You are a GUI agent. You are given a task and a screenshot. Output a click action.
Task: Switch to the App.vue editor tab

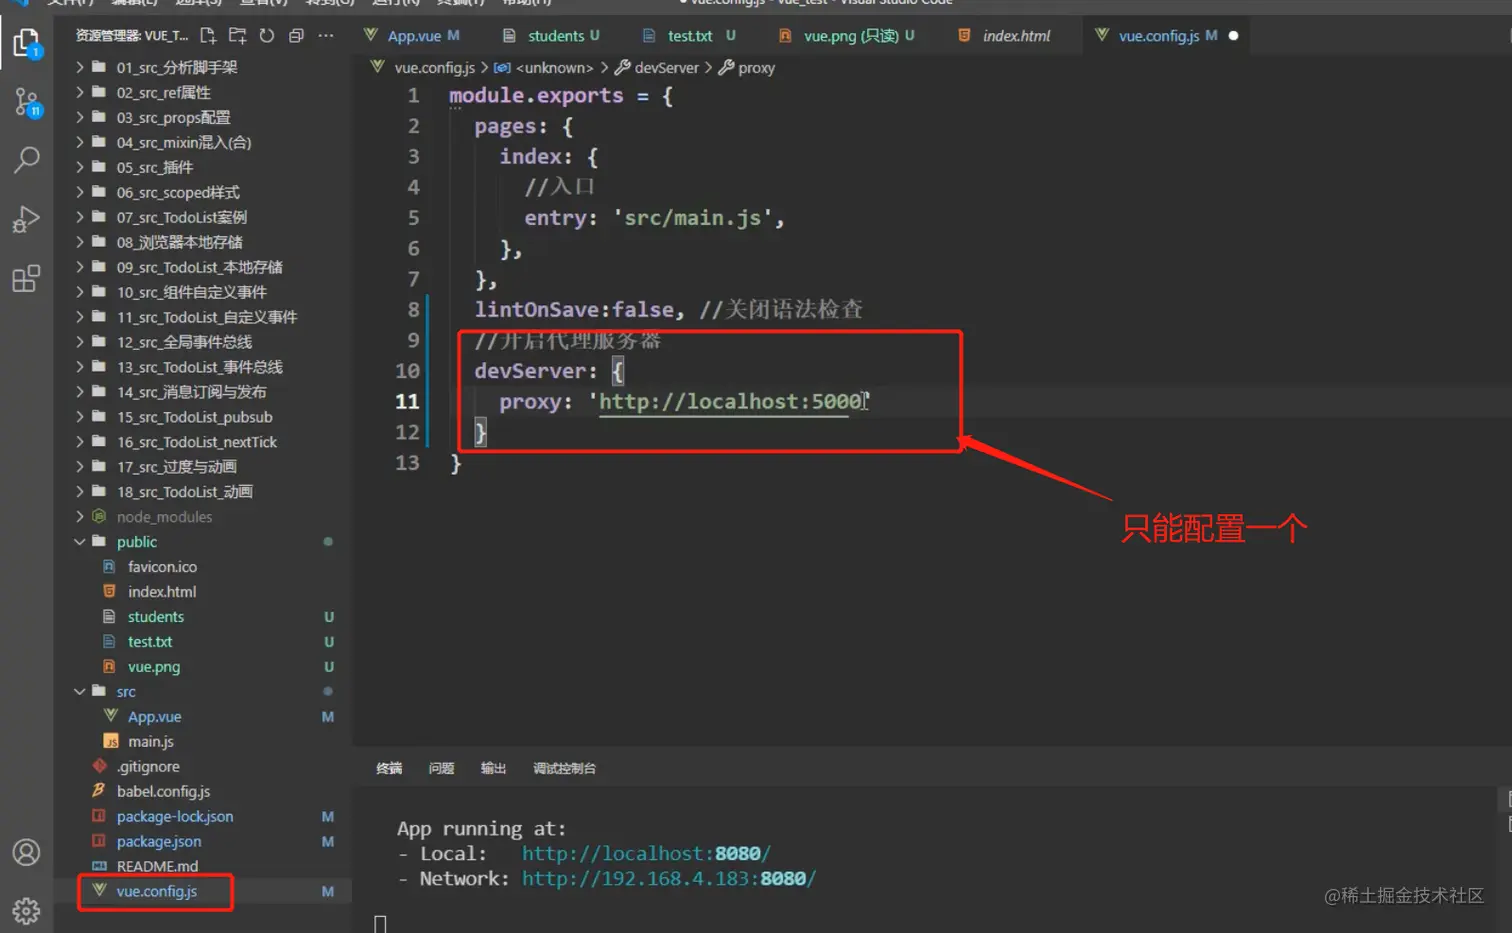[412, 36]
